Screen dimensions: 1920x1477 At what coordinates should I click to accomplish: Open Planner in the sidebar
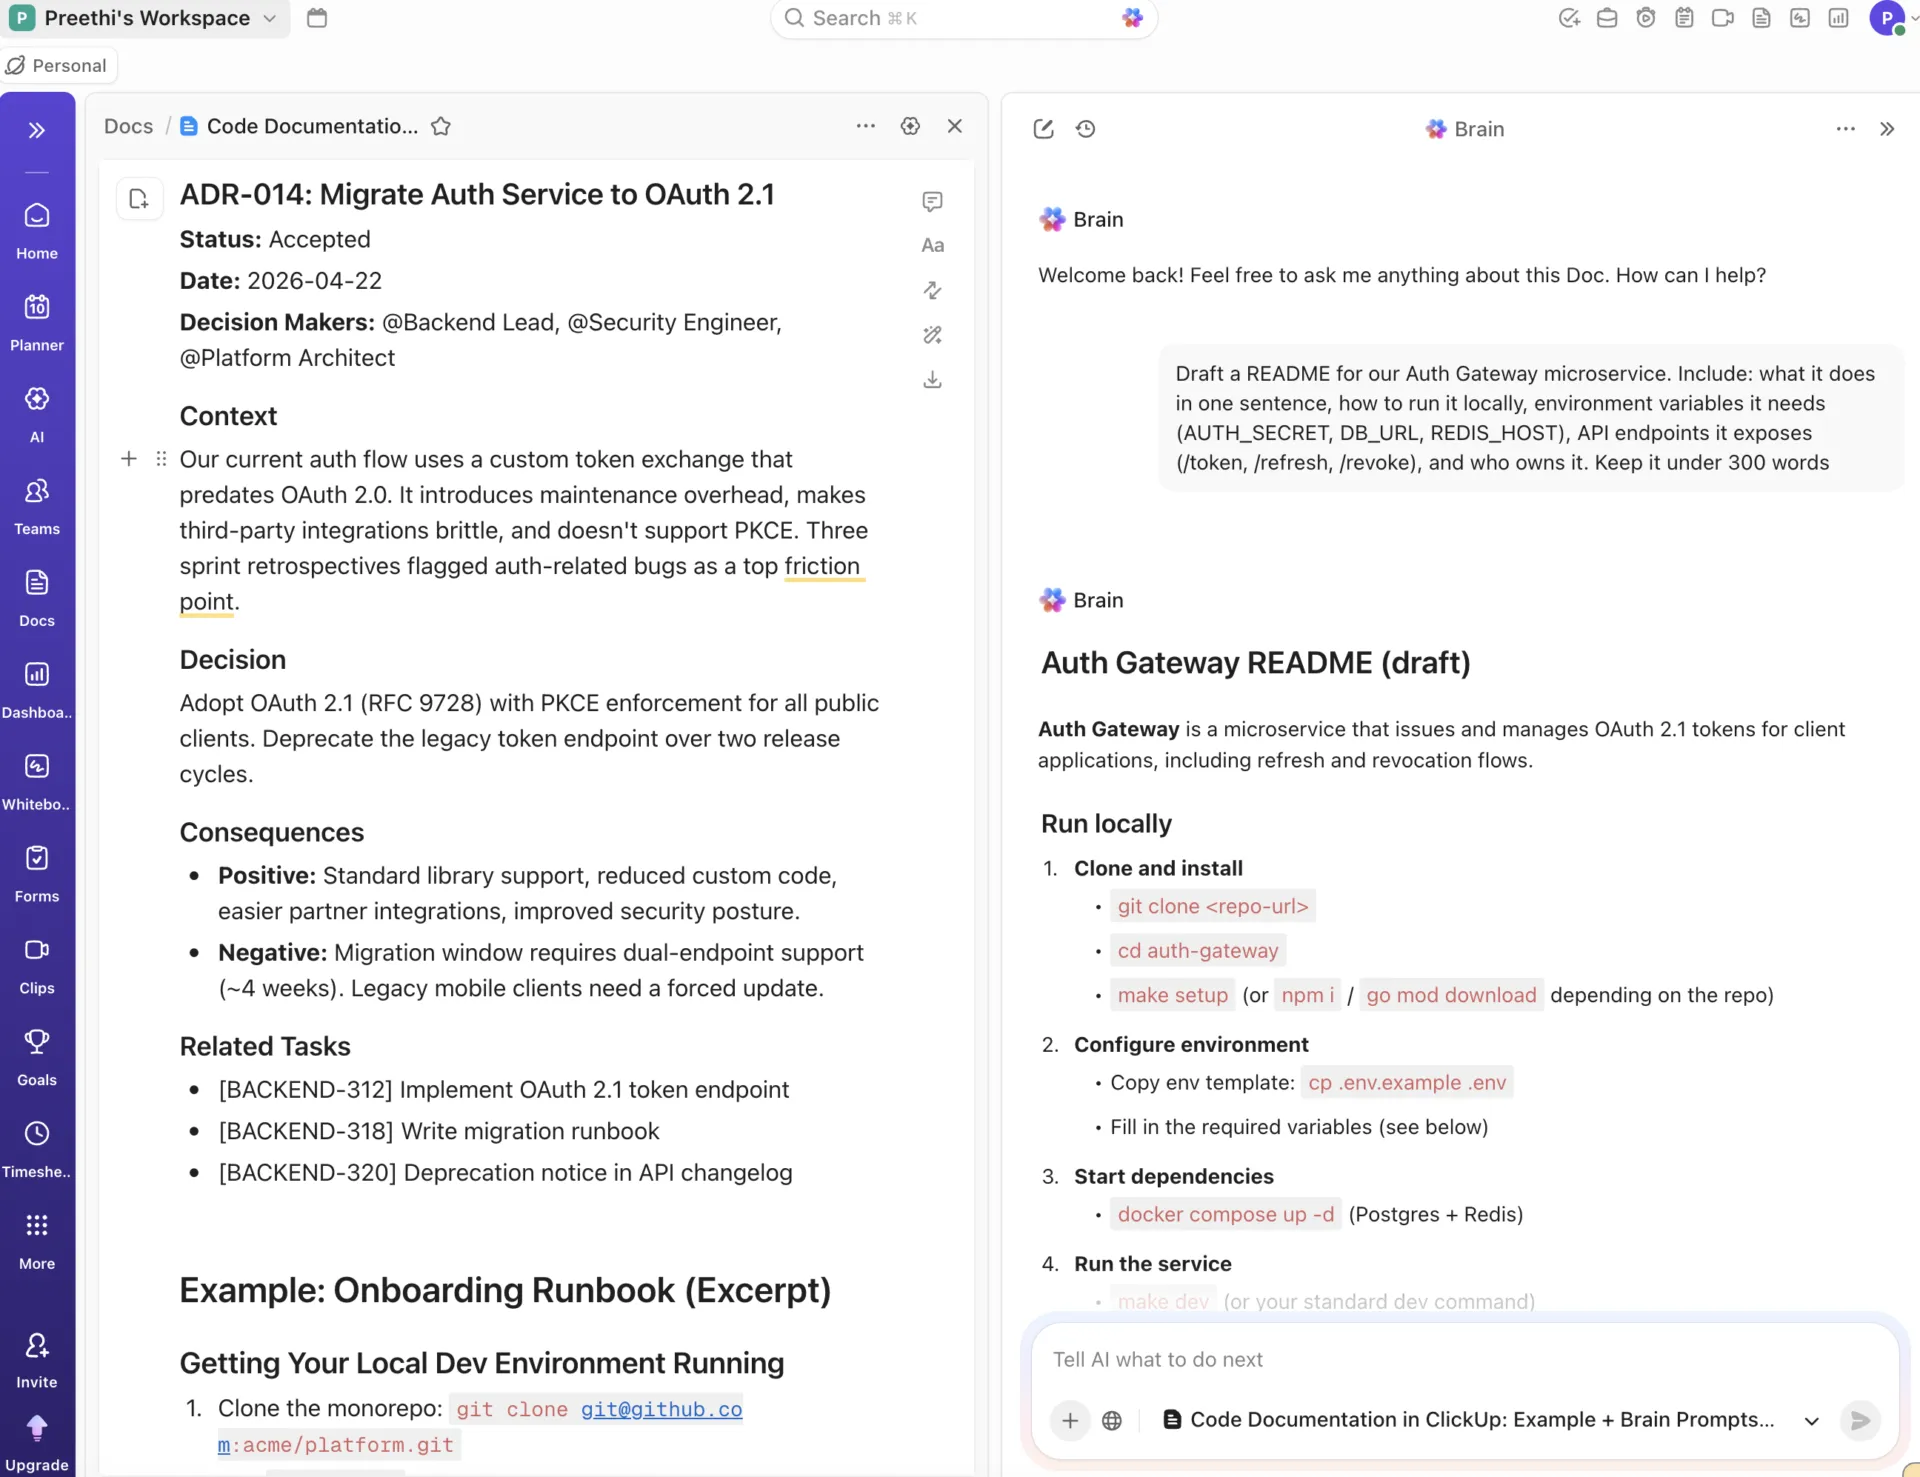pos(37,323)
